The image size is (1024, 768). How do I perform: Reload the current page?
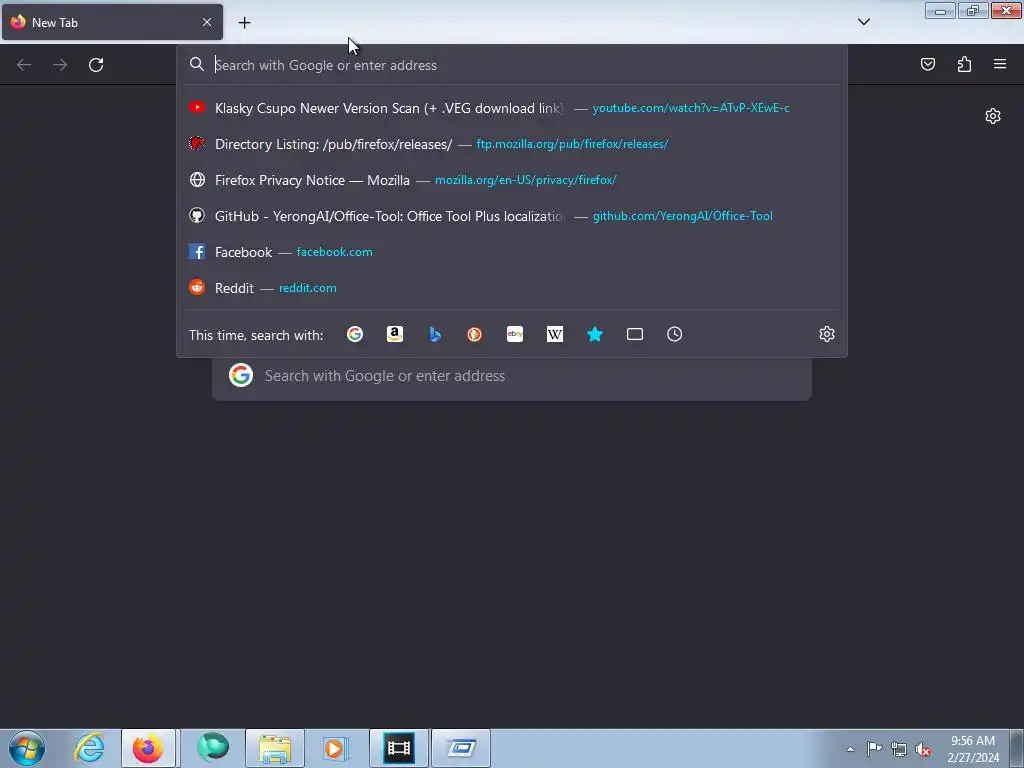point(96,65)
